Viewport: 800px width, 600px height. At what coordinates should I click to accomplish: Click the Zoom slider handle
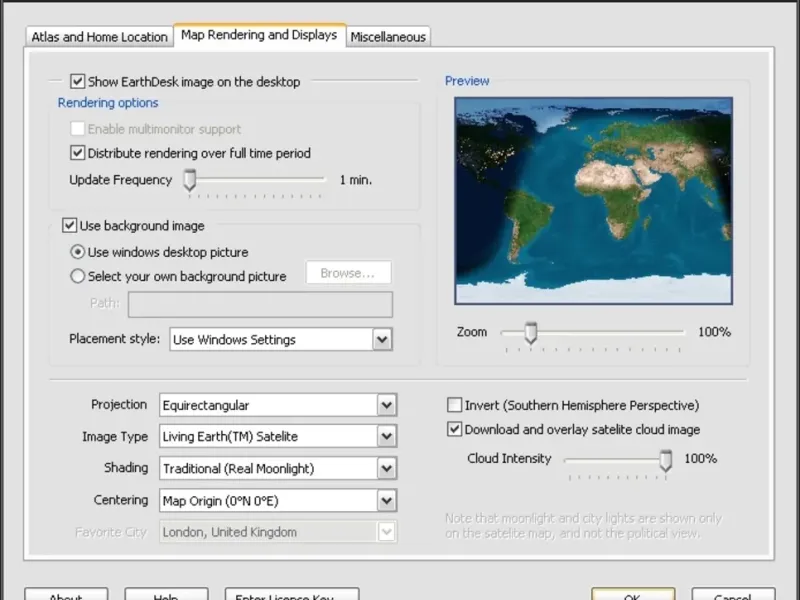coord(531,332)
